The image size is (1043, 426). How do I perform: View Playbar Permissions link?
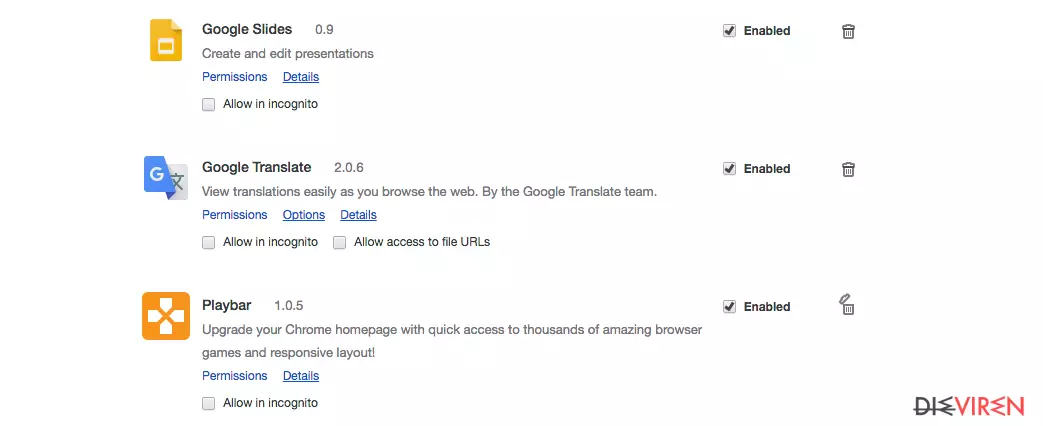(235, 375)
